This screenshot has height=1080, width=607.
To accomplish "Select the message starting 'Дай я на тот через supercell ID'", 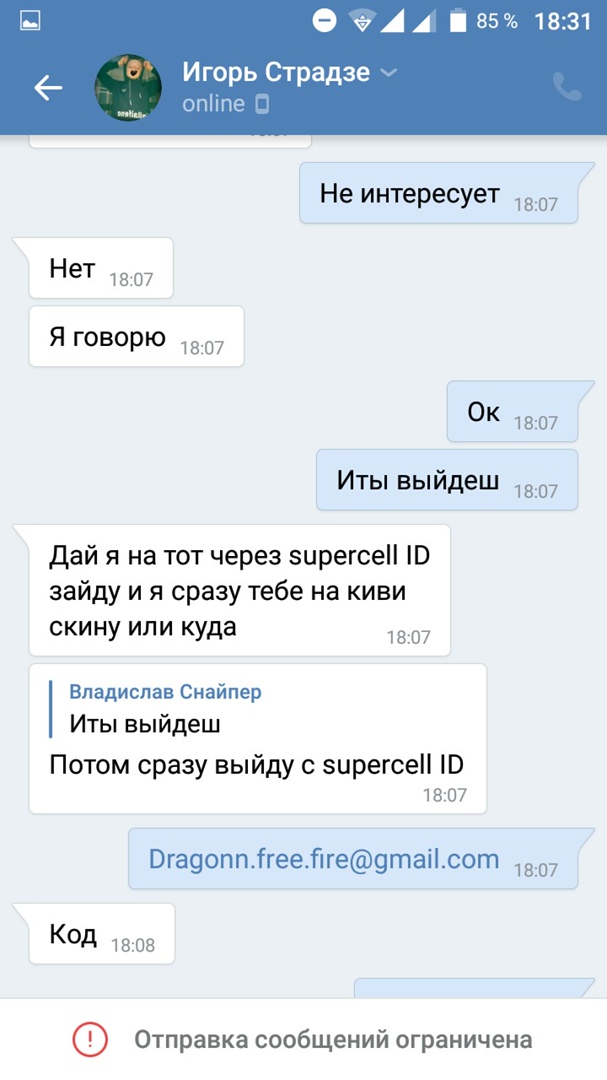I will click(240, 590).
